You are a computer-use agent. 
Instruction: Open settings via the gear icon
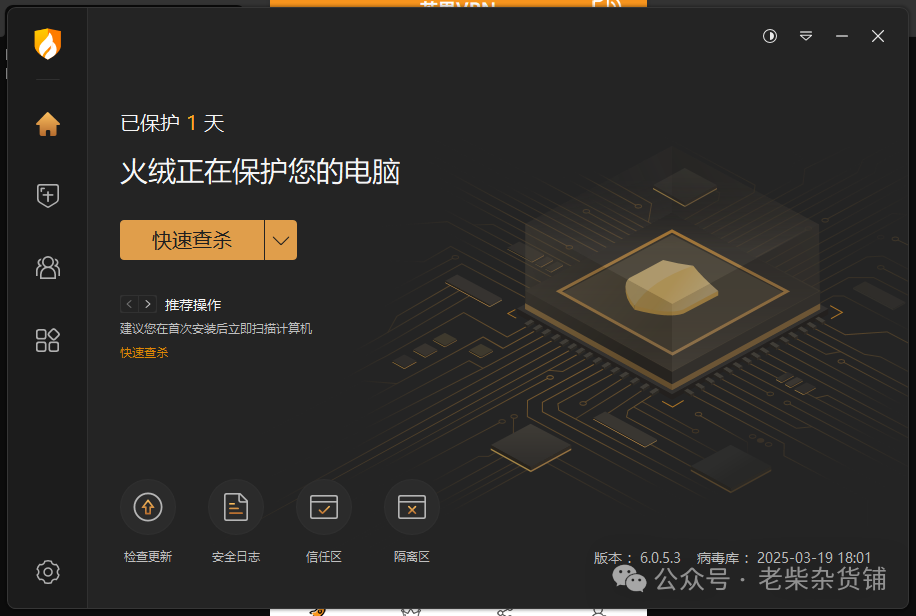click(47, 572)
